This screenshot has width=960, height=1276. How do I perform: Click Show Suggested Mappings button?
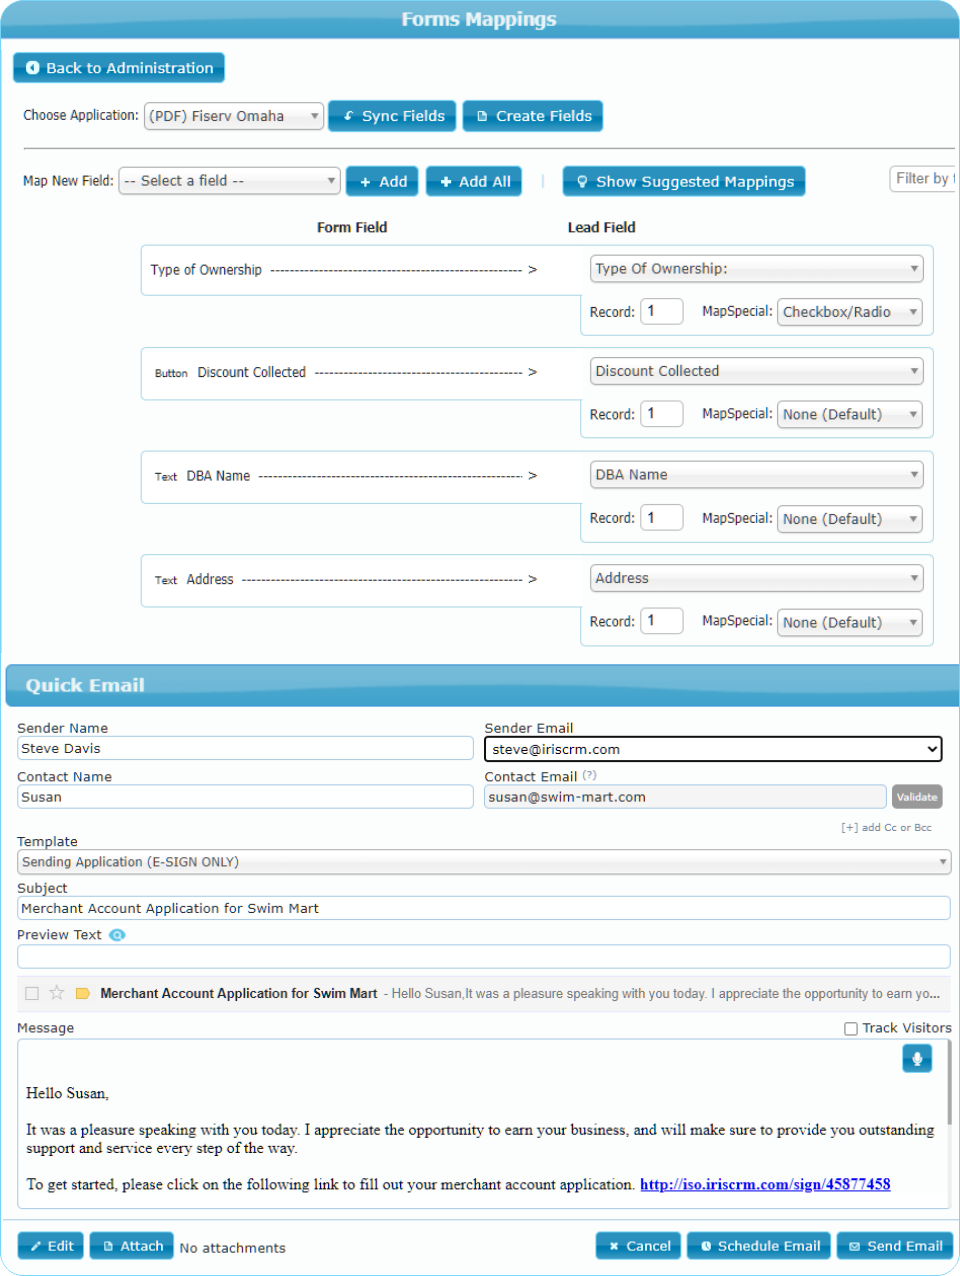[x=684, y=182]
